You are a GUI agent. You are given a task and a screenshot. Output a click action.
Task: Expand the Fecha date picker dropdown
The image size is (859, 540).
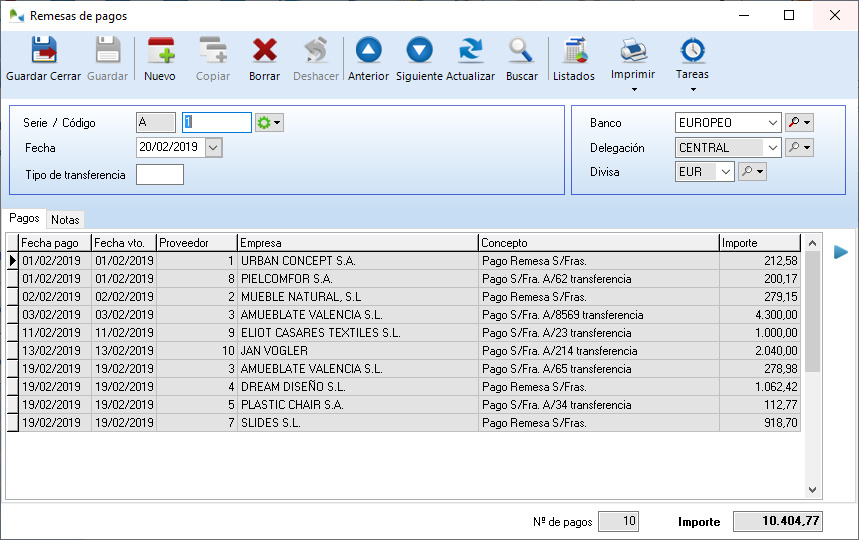(213, 147)
